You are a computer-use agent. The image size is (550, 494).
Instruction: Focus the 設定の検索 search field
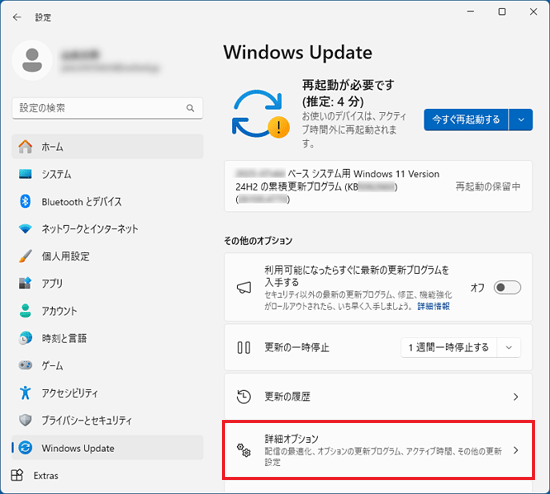[x=107, y=108]
